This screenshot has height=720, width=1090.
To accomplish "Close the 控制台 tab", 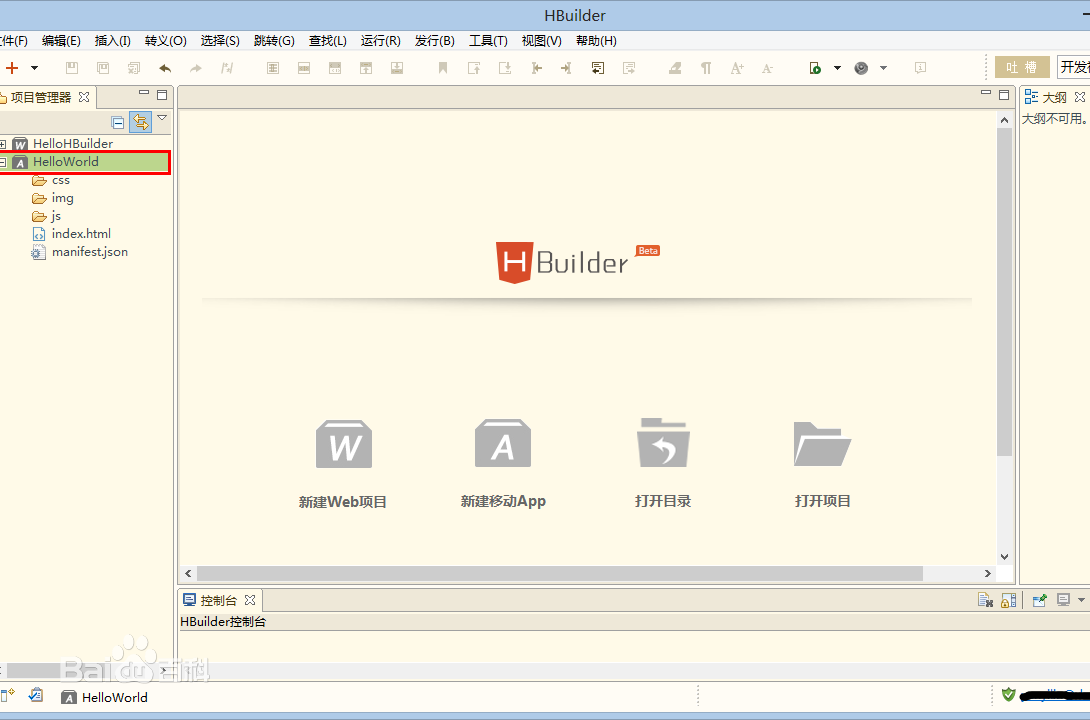I will coord(250,600).
